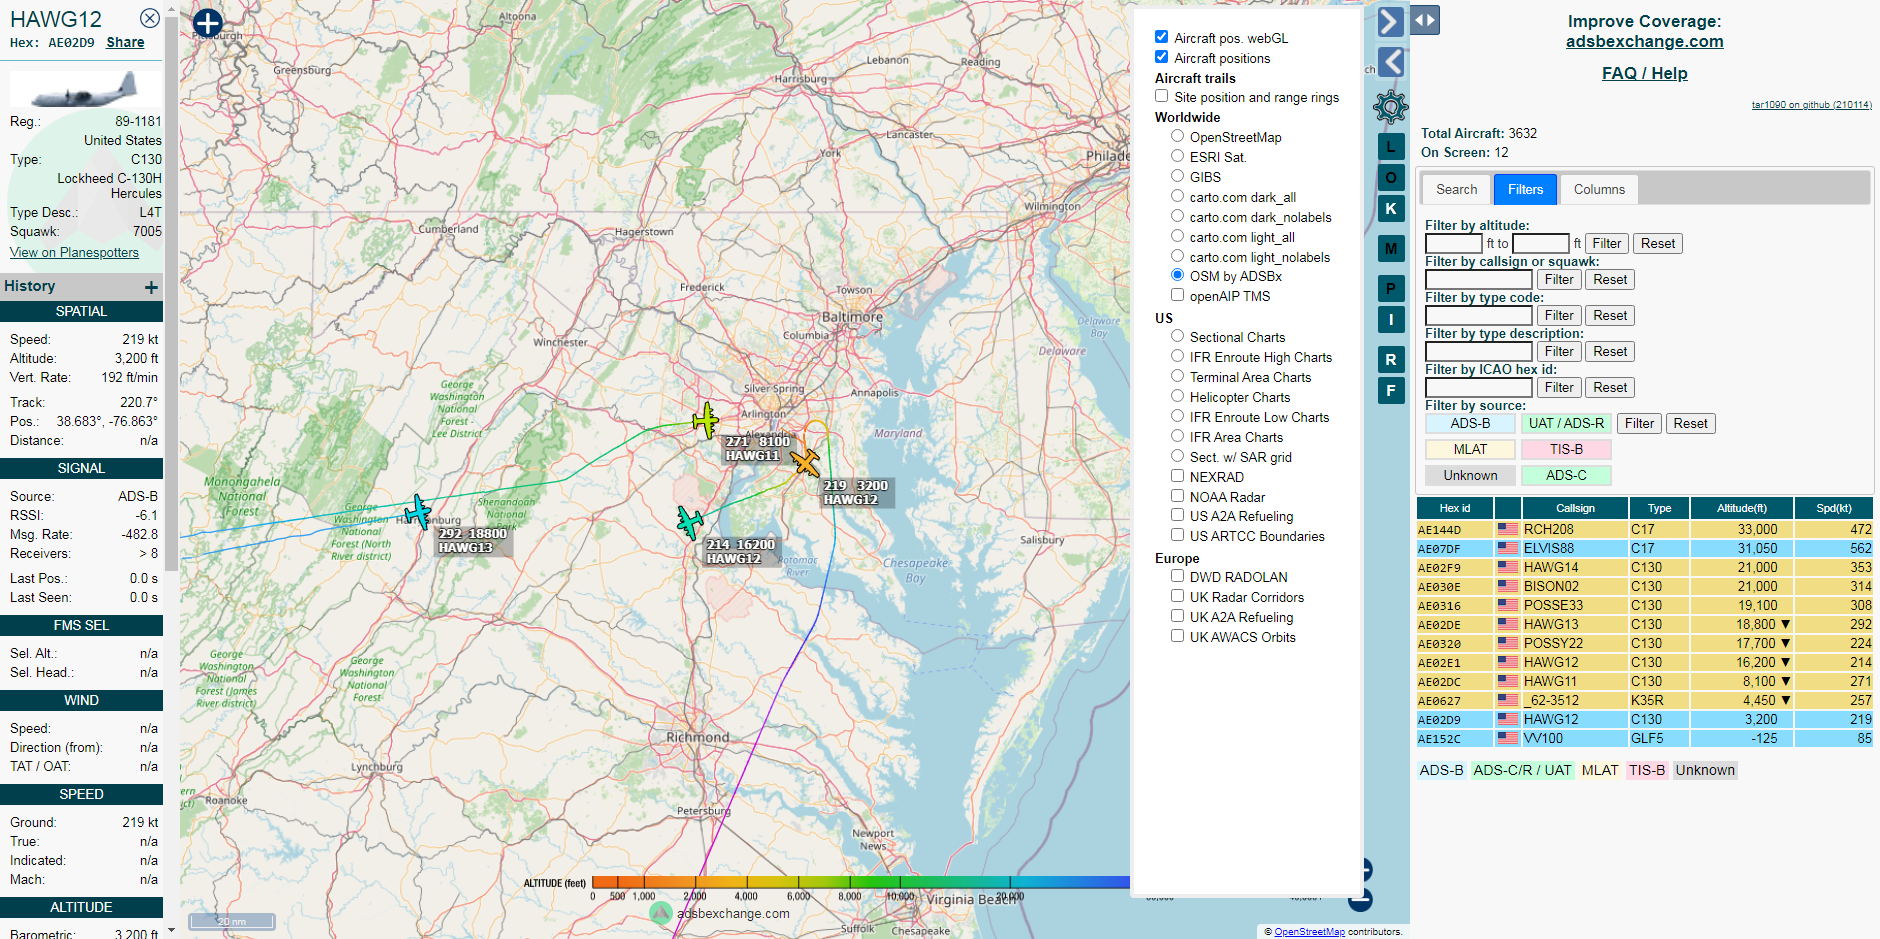The height and width of the screenshot is (939, 1880).
Task: Select IFR Enroute High Charts layer
Action: 1177,356
